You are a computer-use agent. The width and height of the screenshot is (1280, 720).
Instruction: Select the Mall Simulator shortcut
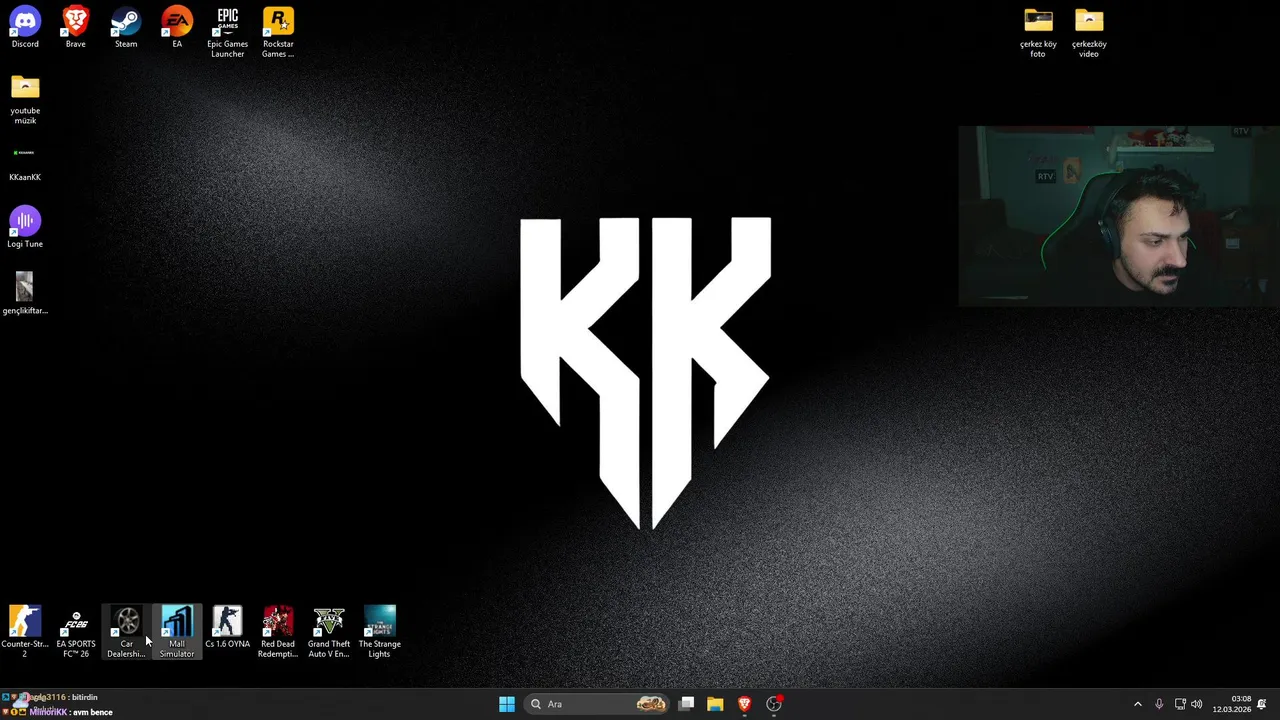[x=177, y=632]
